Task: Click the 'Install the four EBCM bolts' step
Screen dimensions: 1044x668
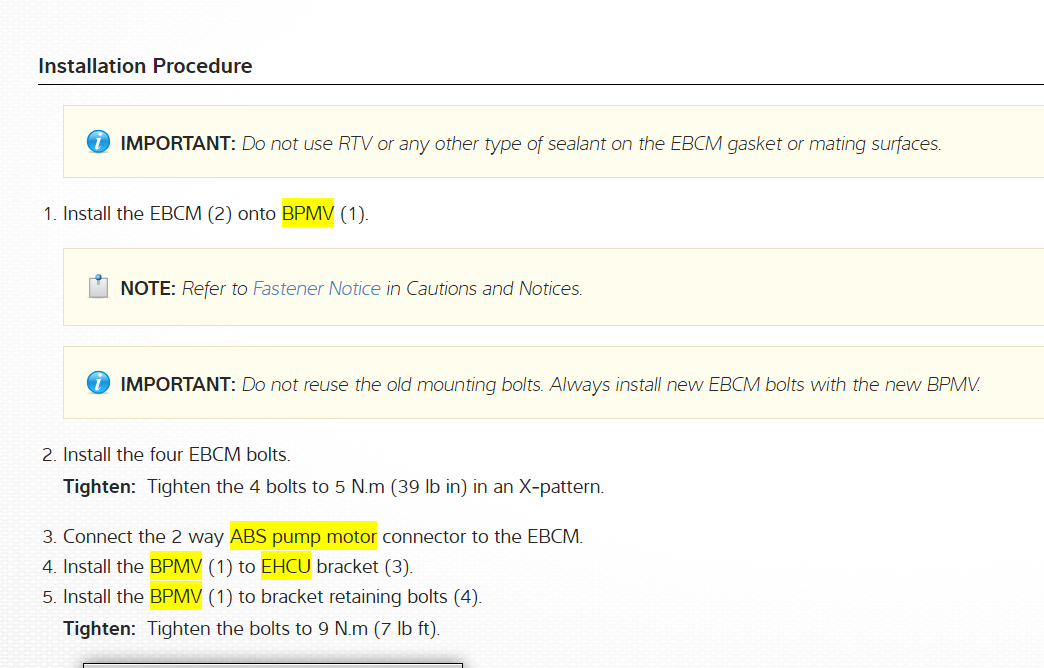Action: [176, 455]
